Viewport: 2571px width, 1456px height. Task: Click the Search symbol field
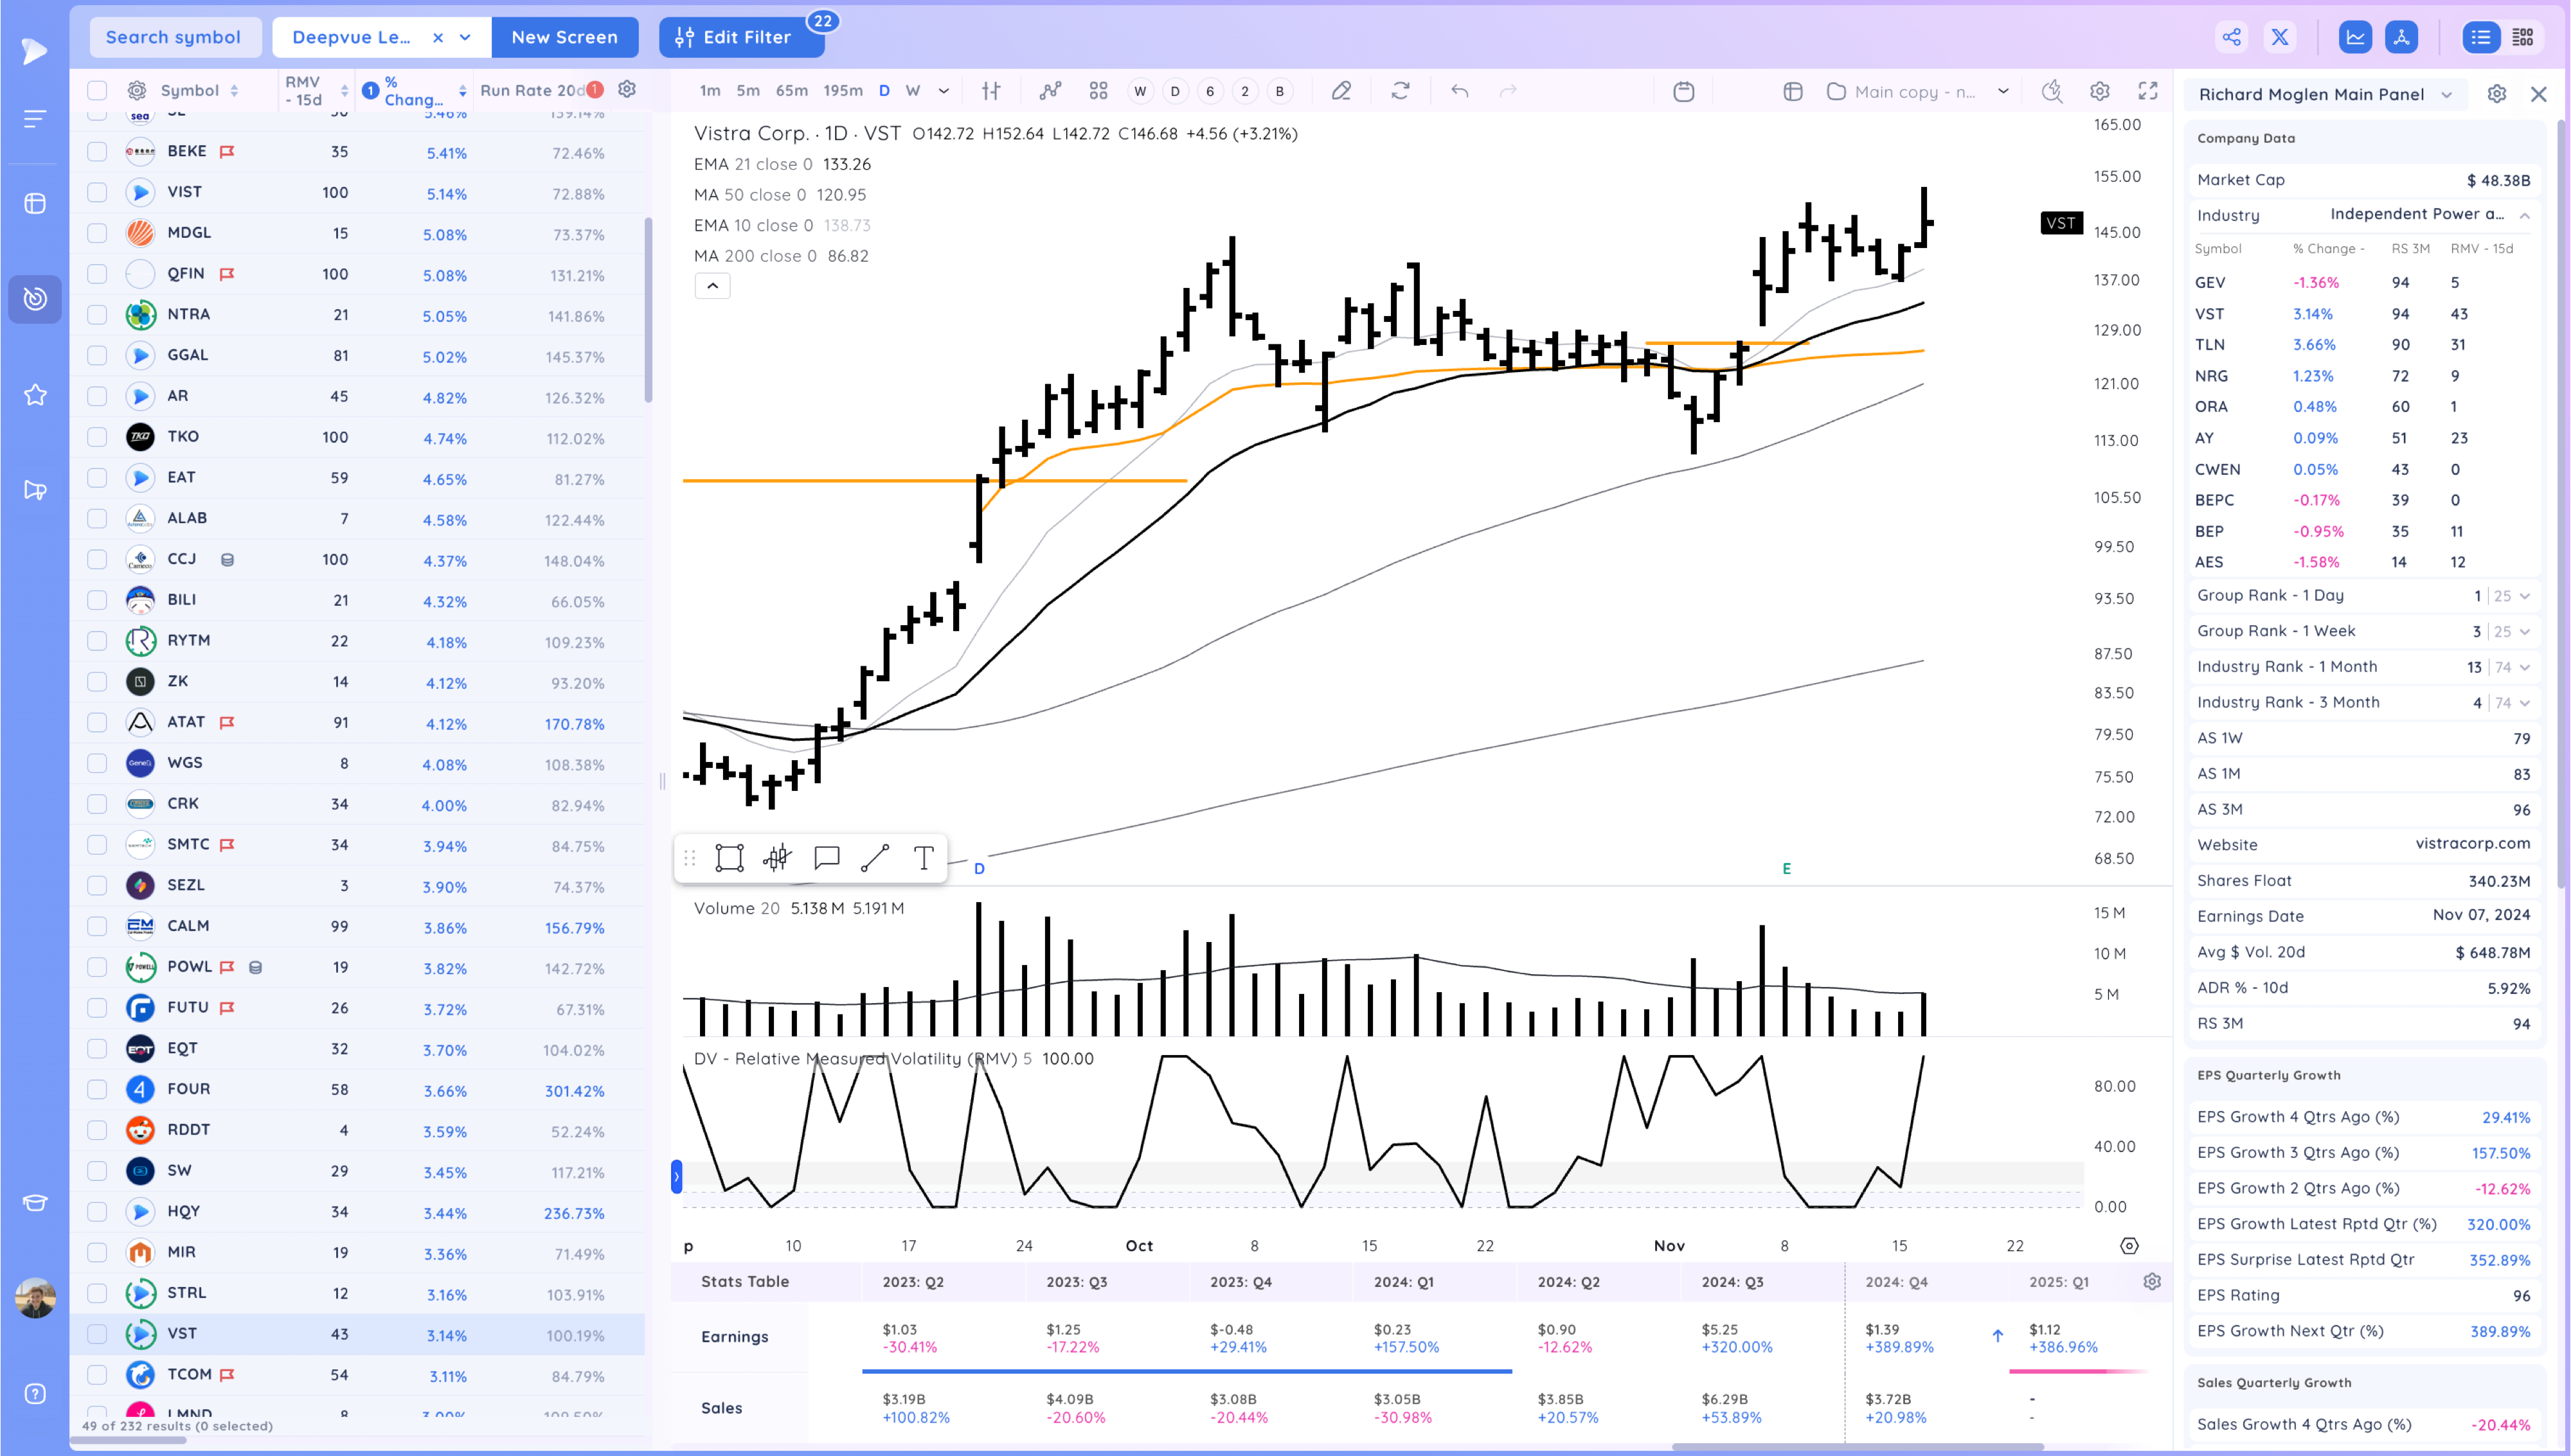click(175, 37)
